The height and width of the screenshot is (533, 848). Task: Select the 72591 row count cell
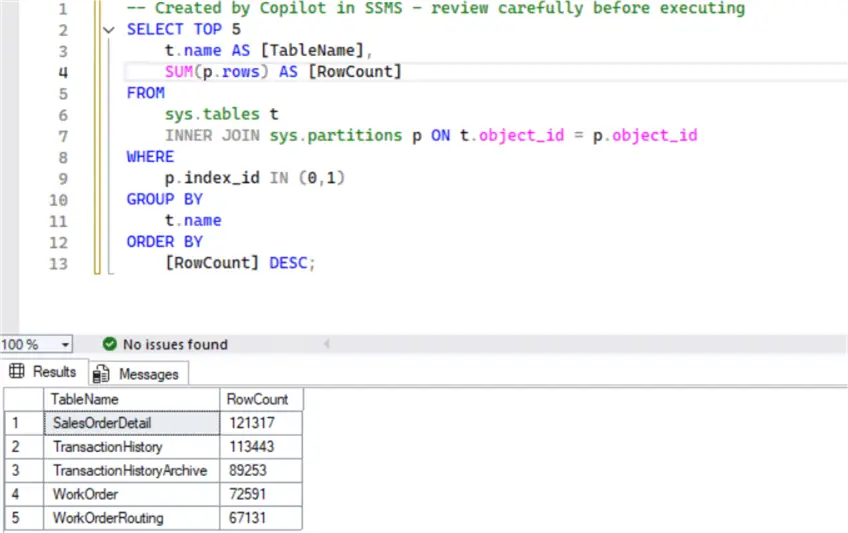(x=261, y=494)
